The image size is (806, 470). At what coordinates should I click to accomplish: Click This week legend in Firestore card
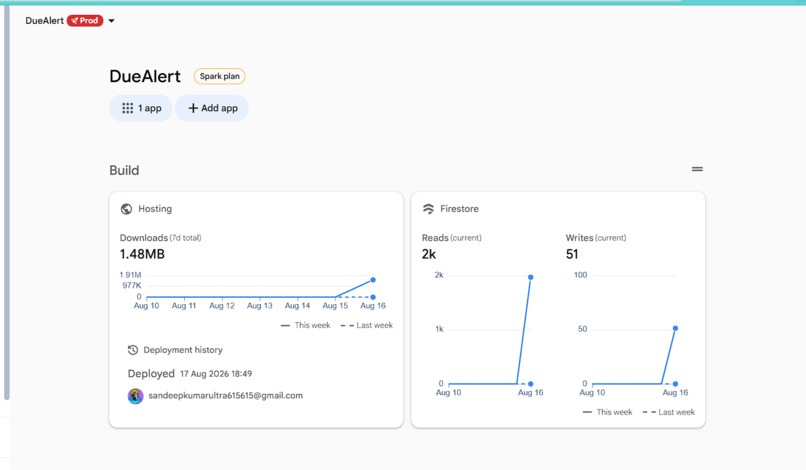click(x=607, y=412)
